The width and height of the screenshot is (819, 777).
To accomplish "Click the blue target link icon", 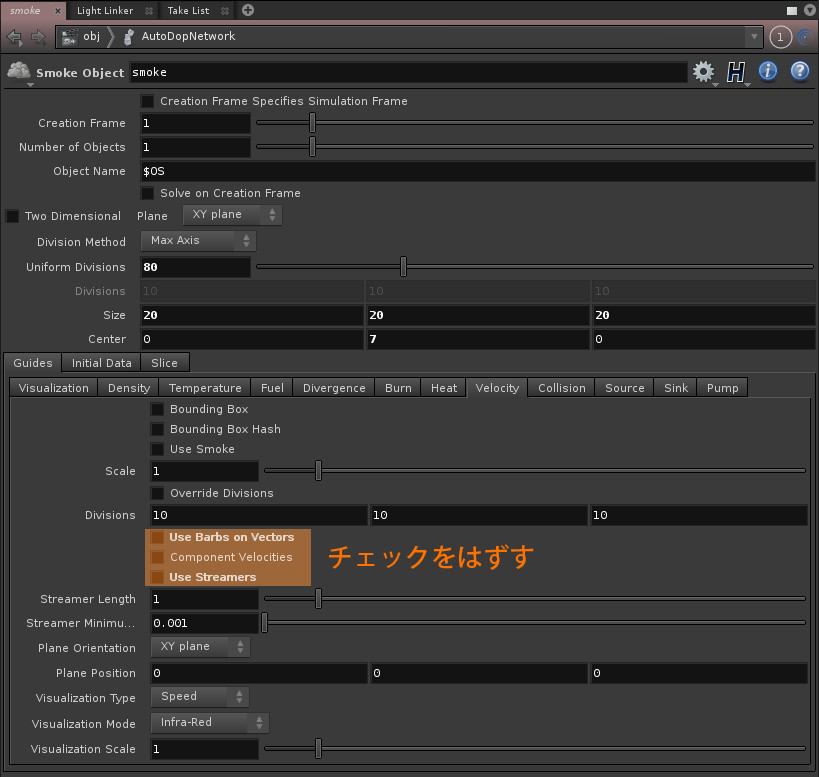I will tap(806, 37).
